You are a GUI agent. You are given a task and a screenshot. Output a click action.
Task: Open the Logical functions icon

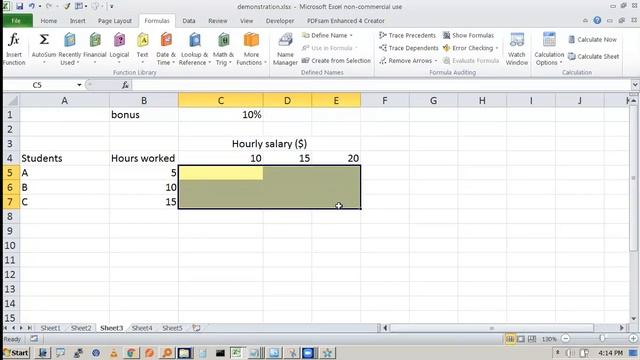pos(119,40)
